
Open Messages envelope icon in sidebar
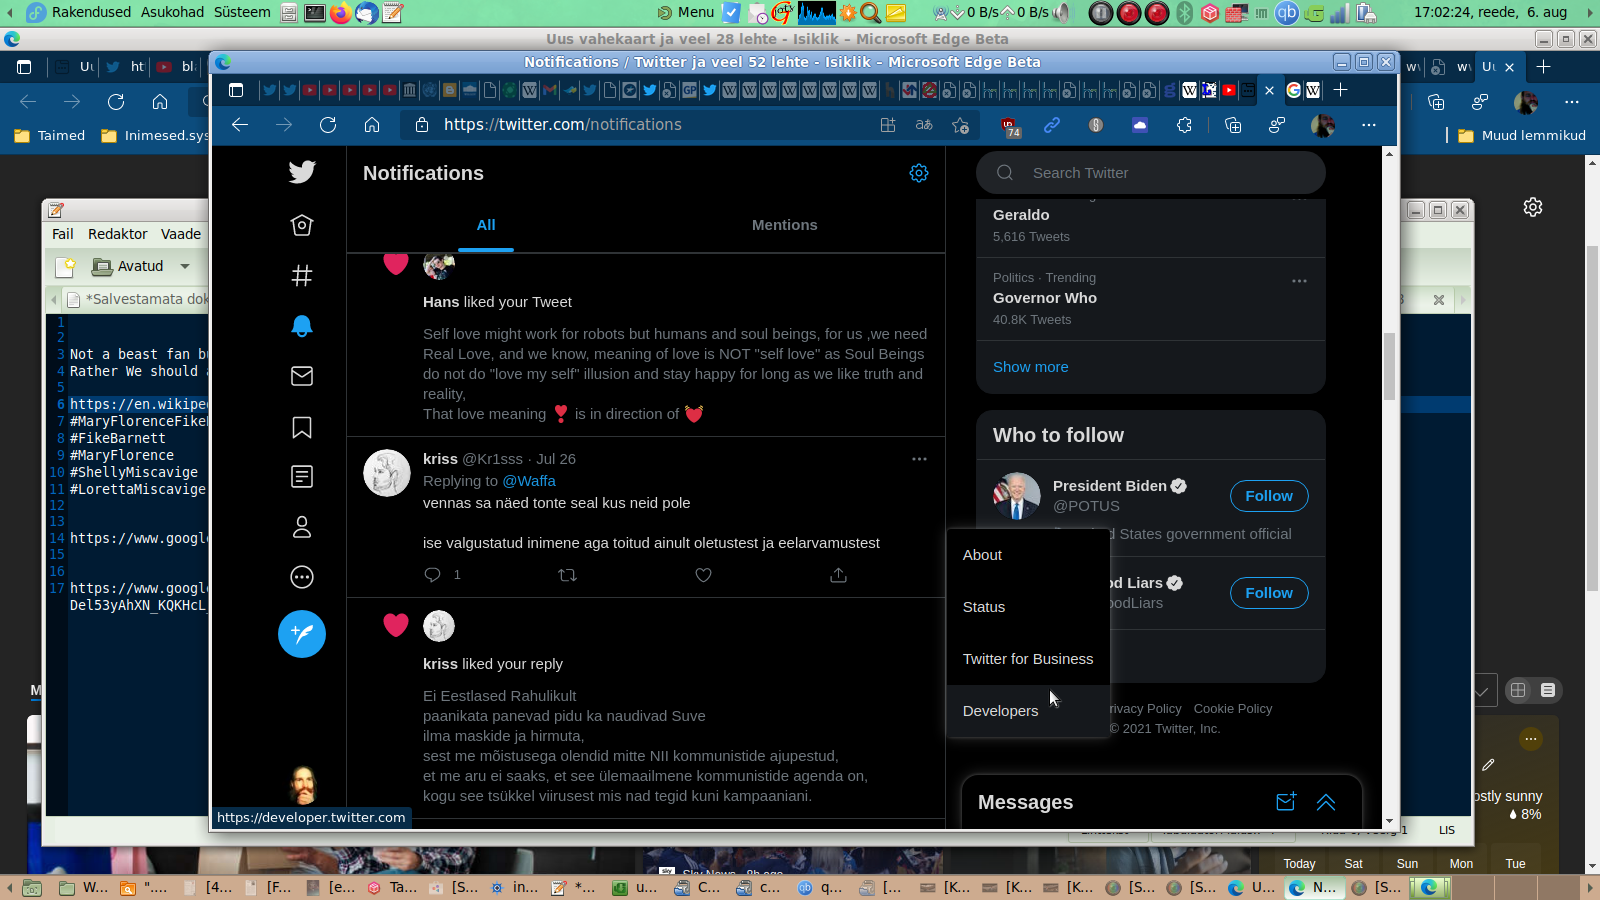coord(302,376)
